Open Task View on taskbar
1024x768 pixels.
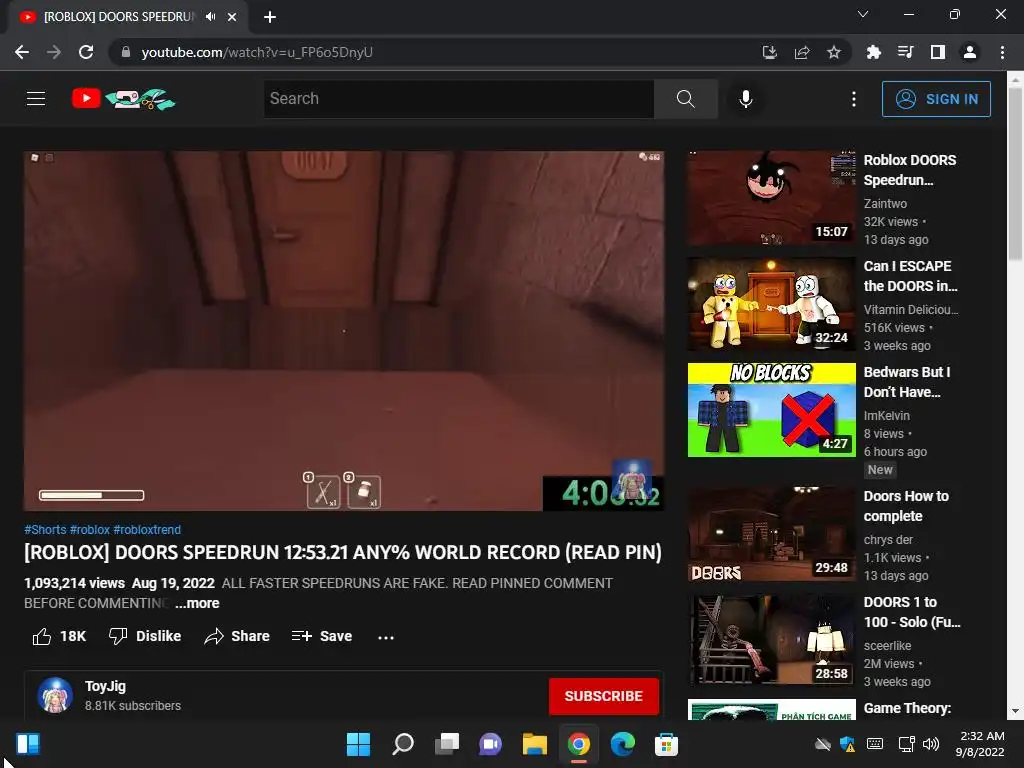[x=447, y=744]
